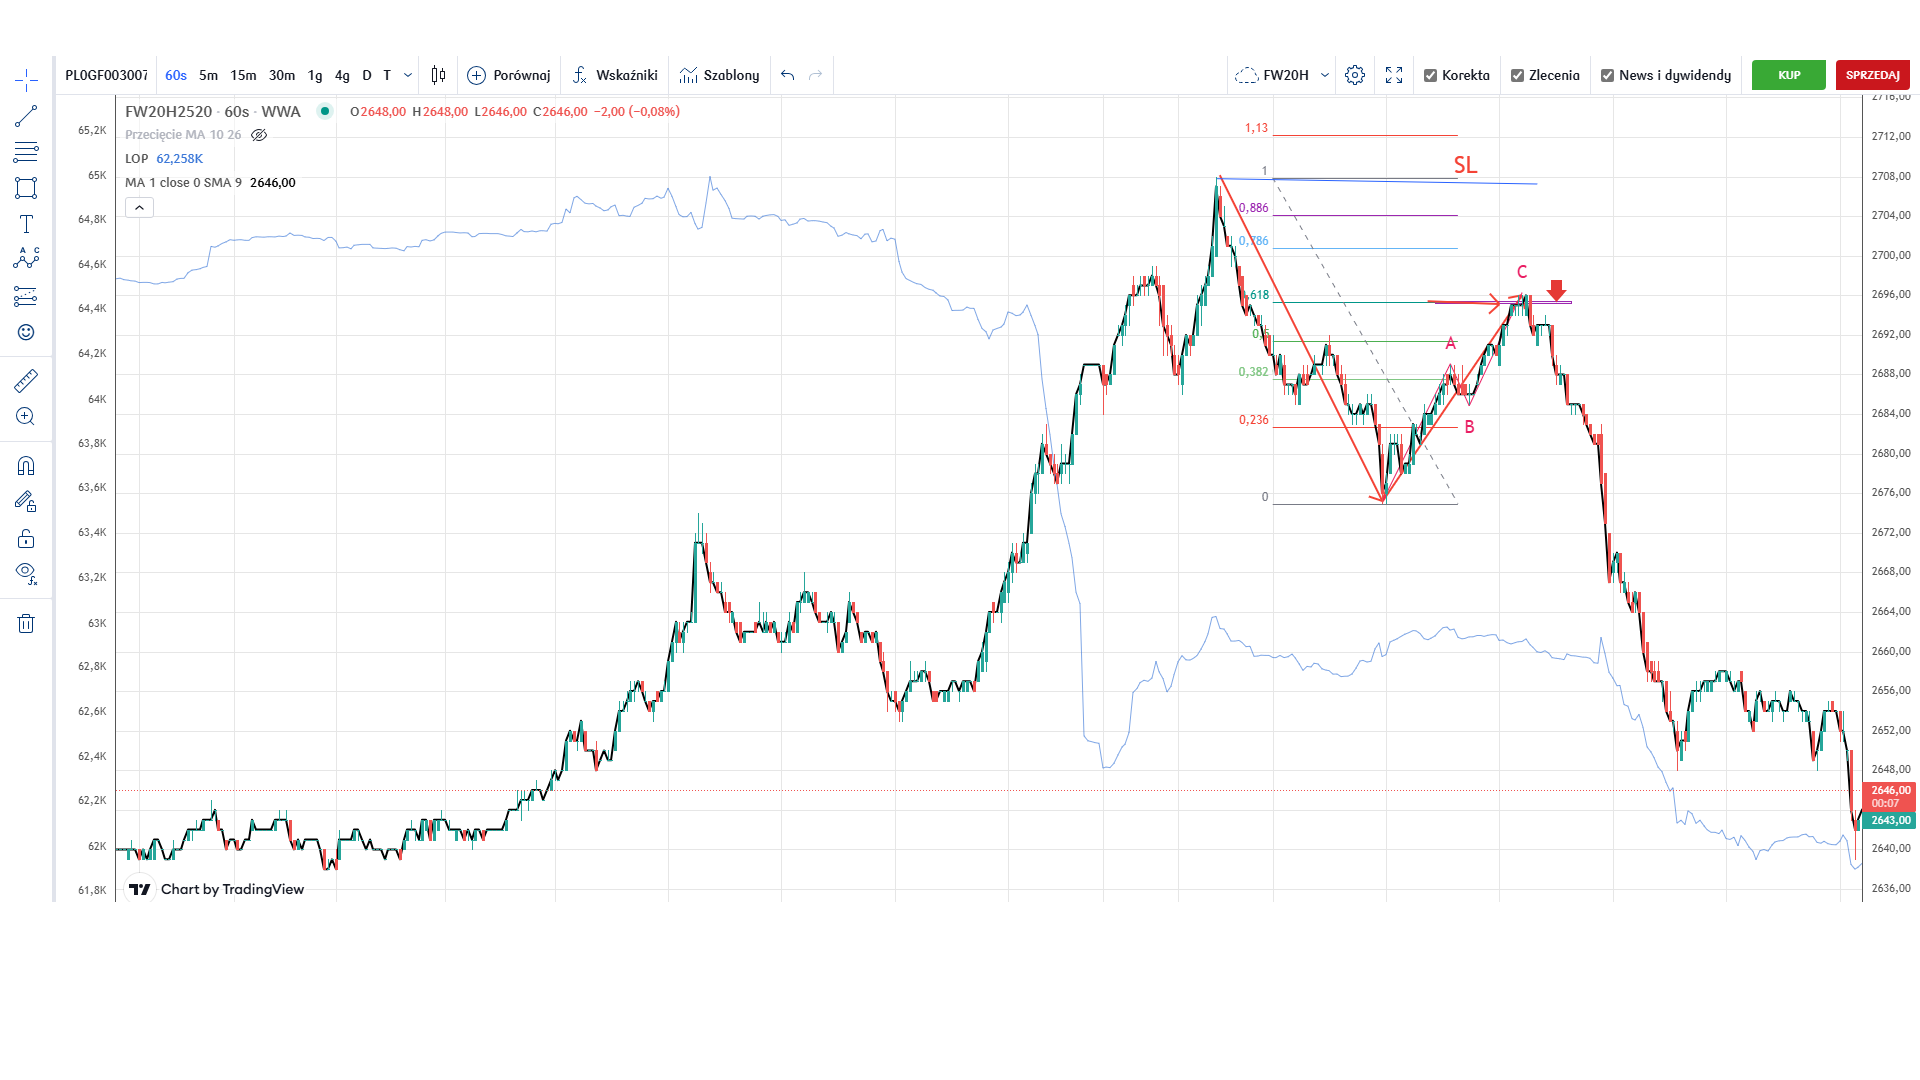Click the red SPRZEDAJ sell button
This screenshot has height=1080, width=1920.
coord(1873,75)
